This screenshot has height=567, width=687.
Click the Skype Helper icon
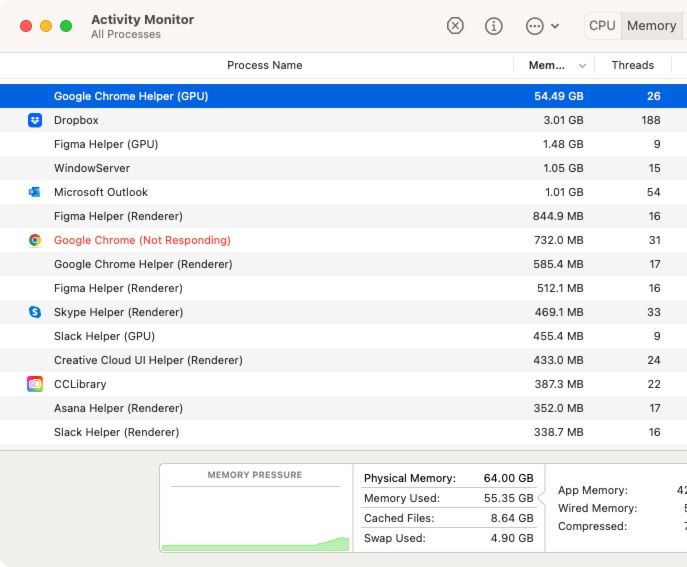[35, 312]
